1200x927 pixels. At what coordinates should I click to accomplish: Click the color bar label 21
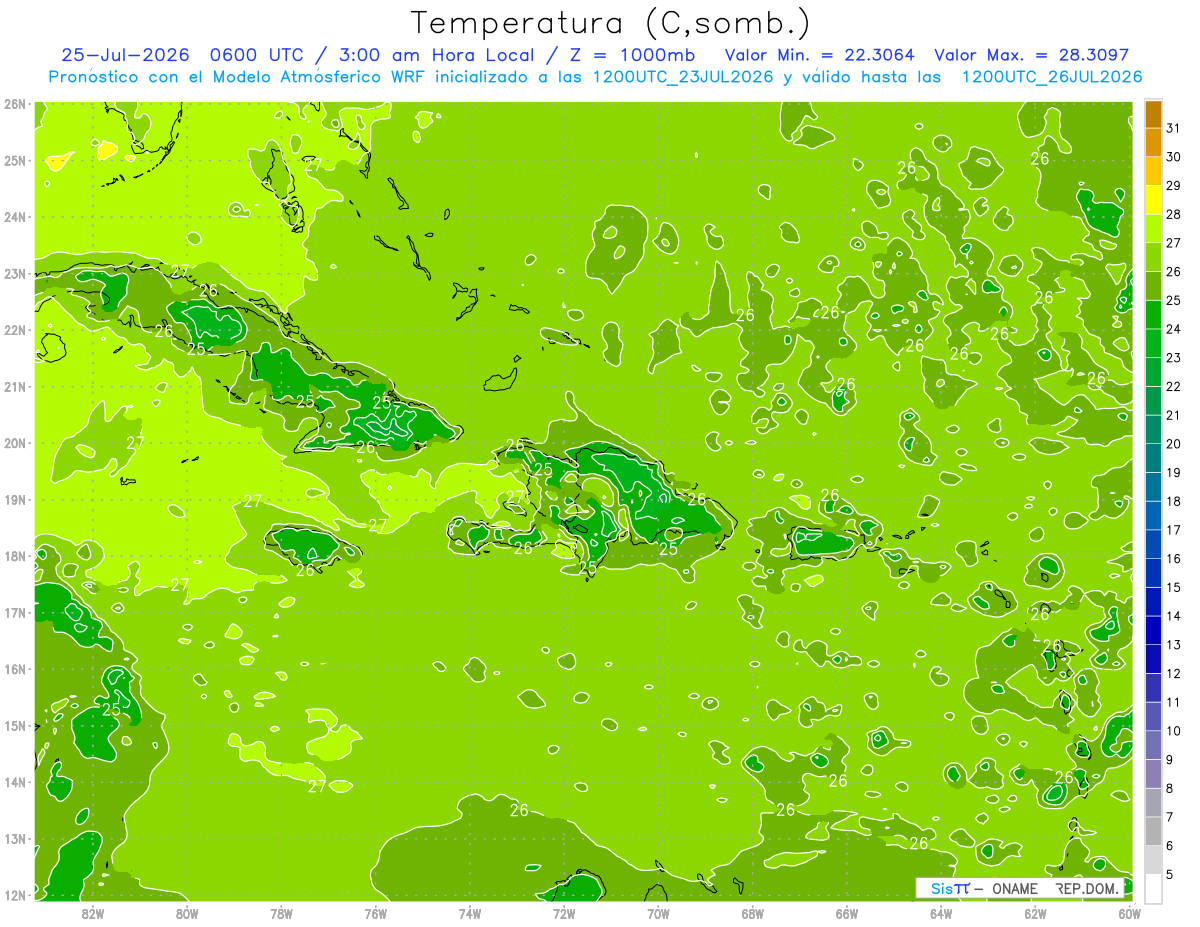point(1174,415)
